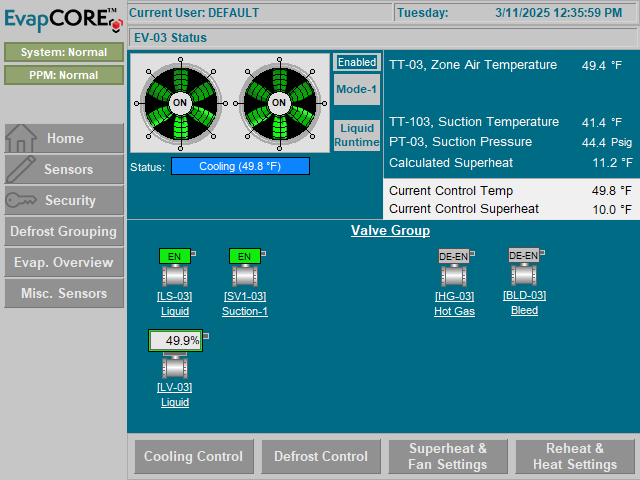The image size is (640, 480).
Task: Click the EvapCORE logo
Action: point(63,20)
